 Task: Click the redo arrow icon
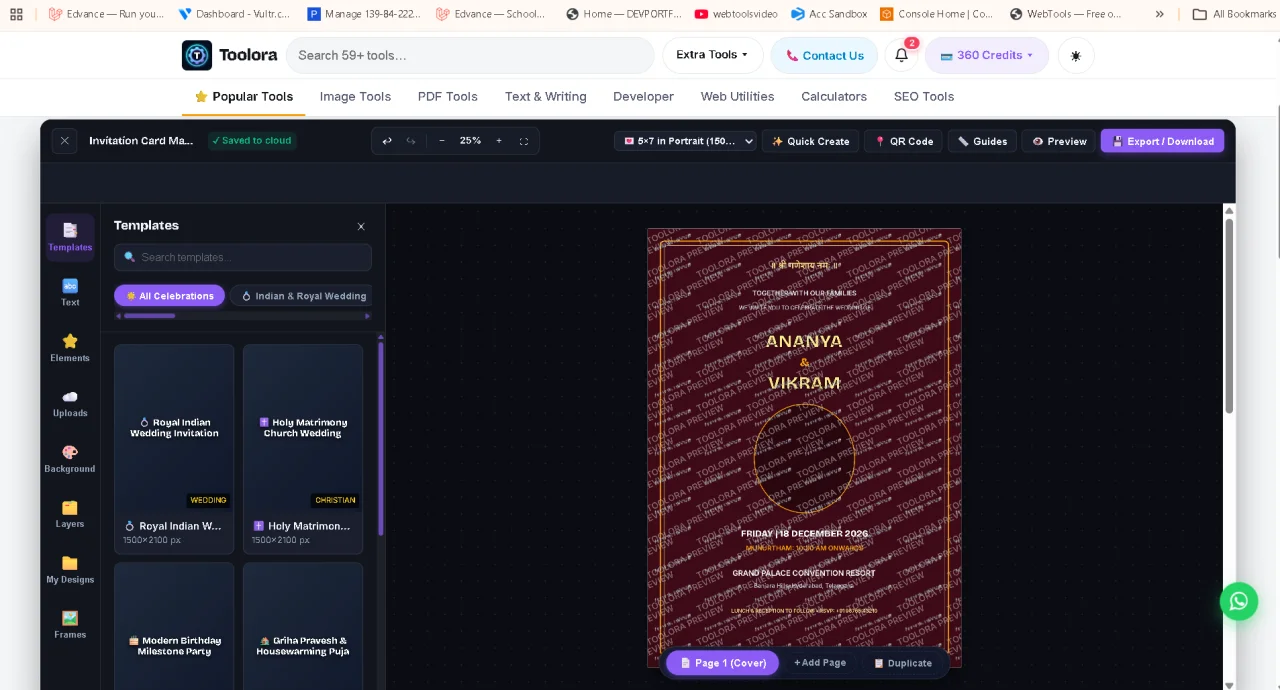click(x=411, y=141)
